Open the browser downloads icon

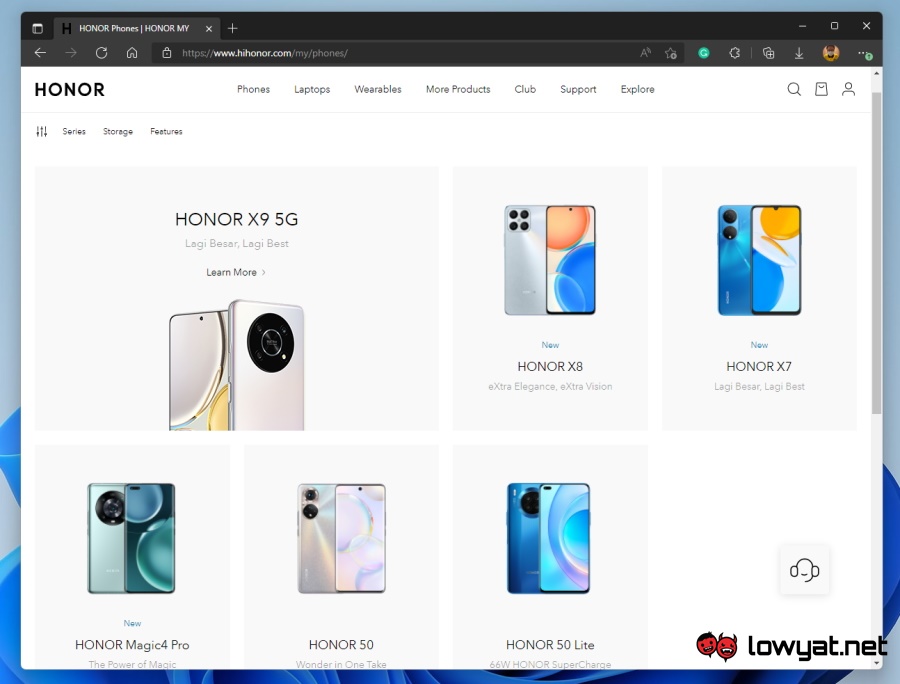tap(799, 53)
